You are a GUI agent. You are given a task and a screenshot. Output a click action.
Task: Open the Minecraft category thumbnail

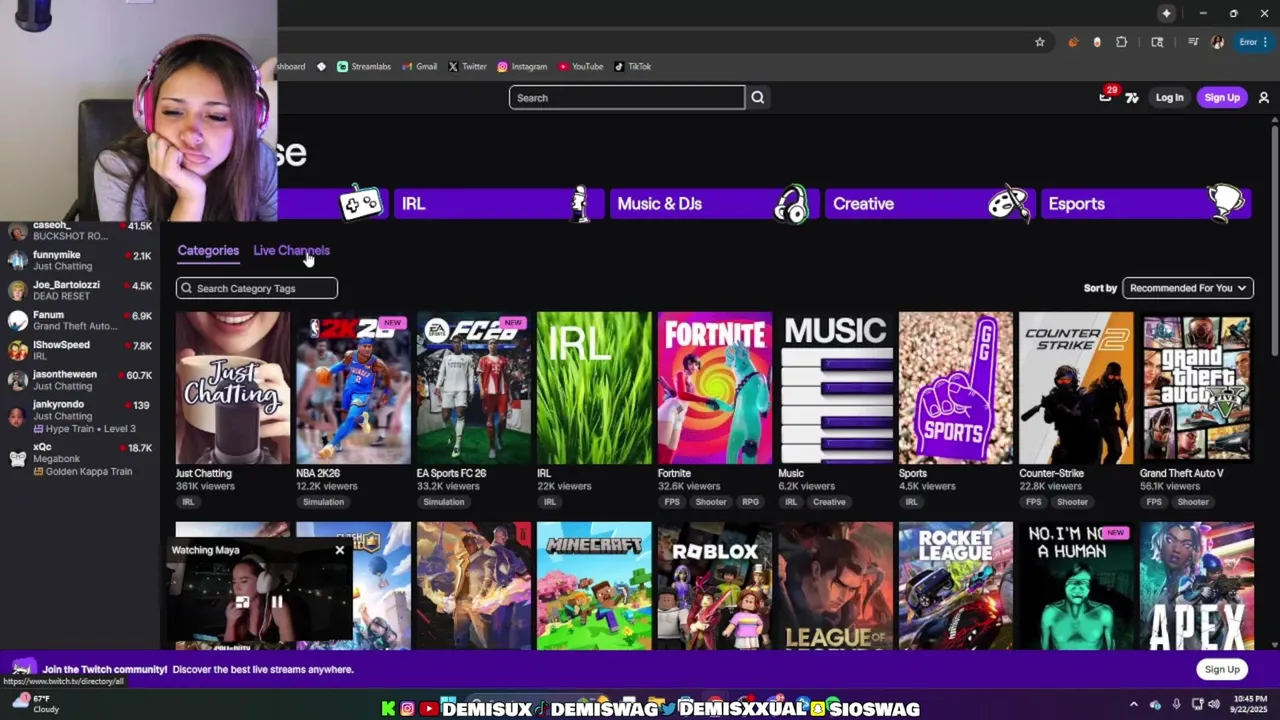(x=594, y=586)
